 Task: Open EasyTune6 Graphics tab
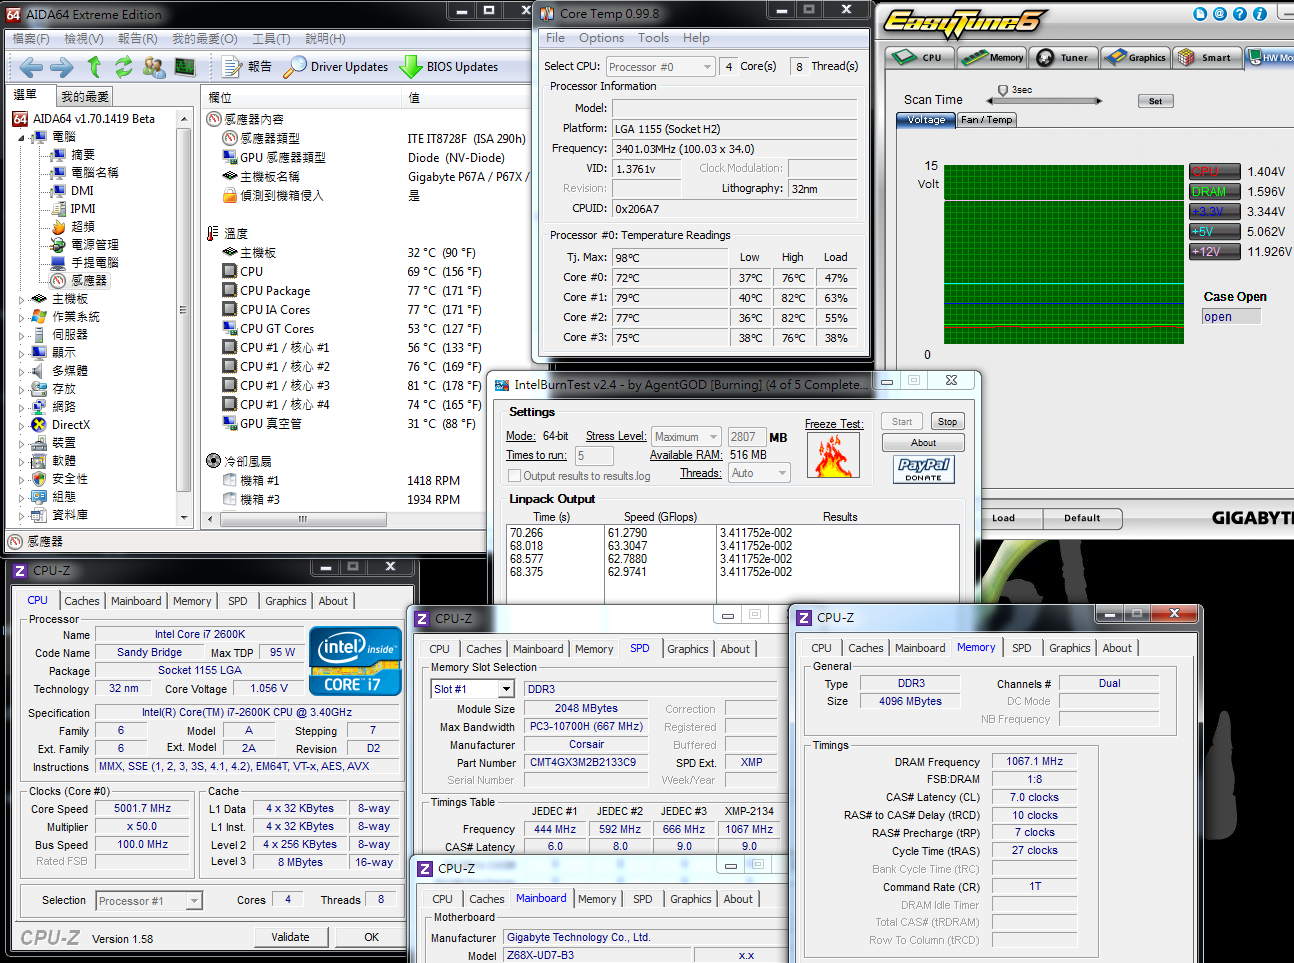(x=1136, y=57)
